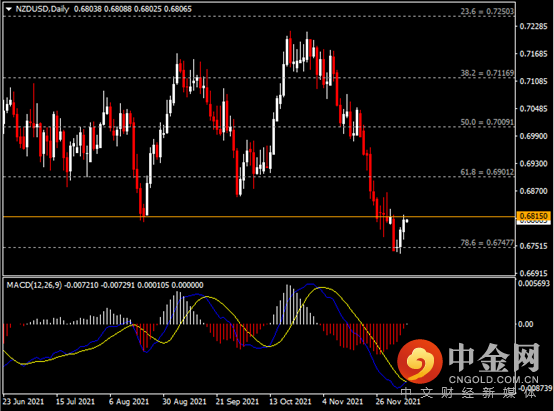This screenshot has height=411, width=554.
Task: Click the 26 Nov 2021 date label
Action: click(x=398, y=402)
